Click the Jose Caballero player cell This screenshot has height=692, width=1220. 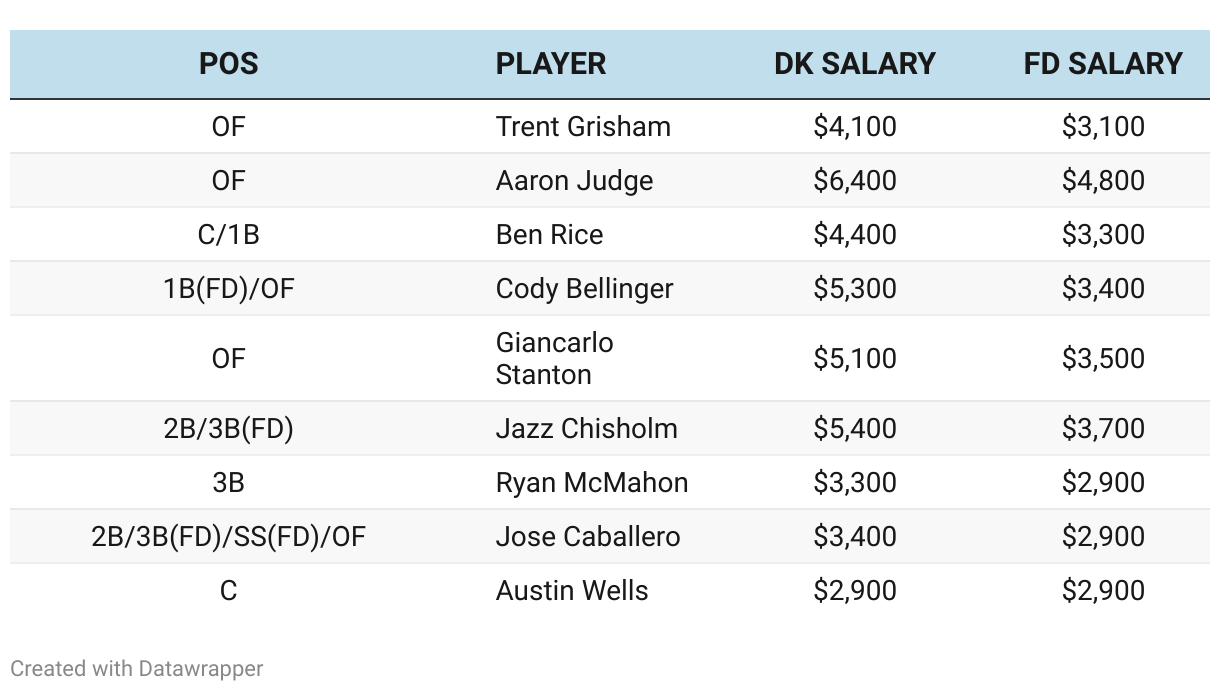(x=588, y=537)
